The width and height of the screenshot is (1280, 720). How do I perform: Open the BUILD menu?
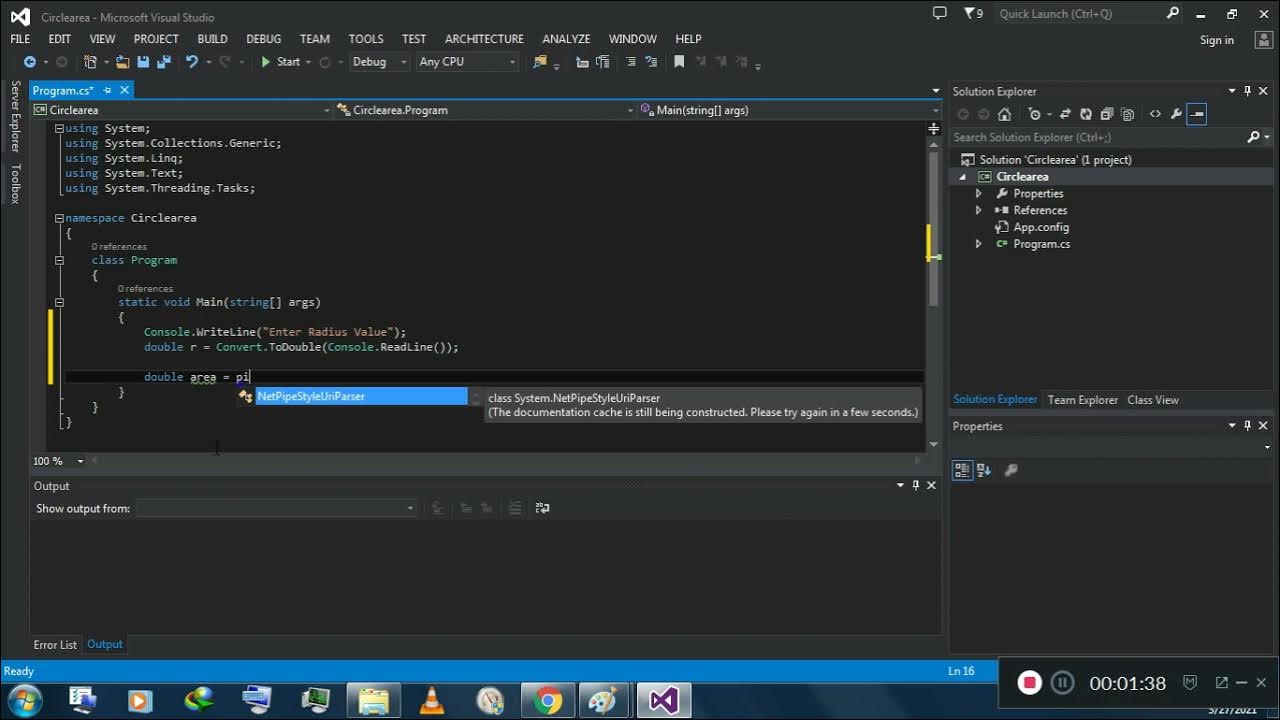click(x=212, y=39)
